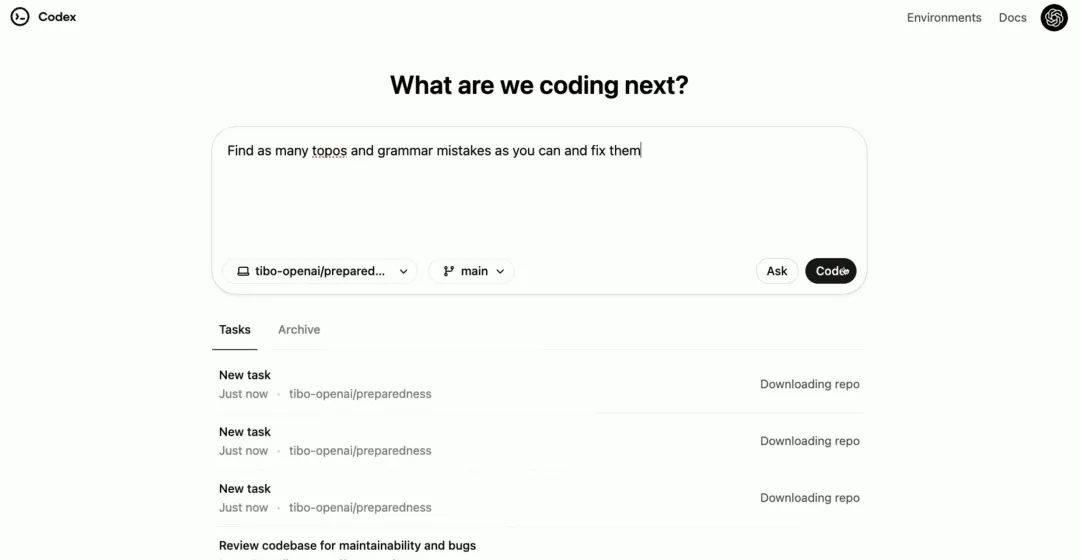Expand the tibo-openai/prepared repository dropdown chevron
The height and width of the screenshot is (560, 1080).
(404, 271)
